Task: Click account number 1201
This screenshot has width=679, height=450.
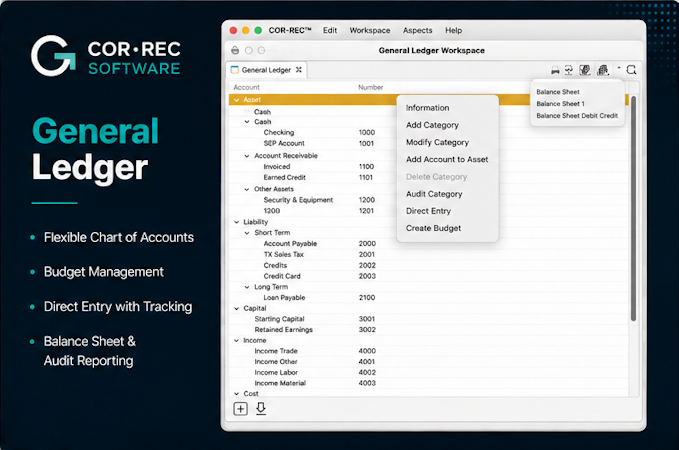Action: click(x=366, y=211)
